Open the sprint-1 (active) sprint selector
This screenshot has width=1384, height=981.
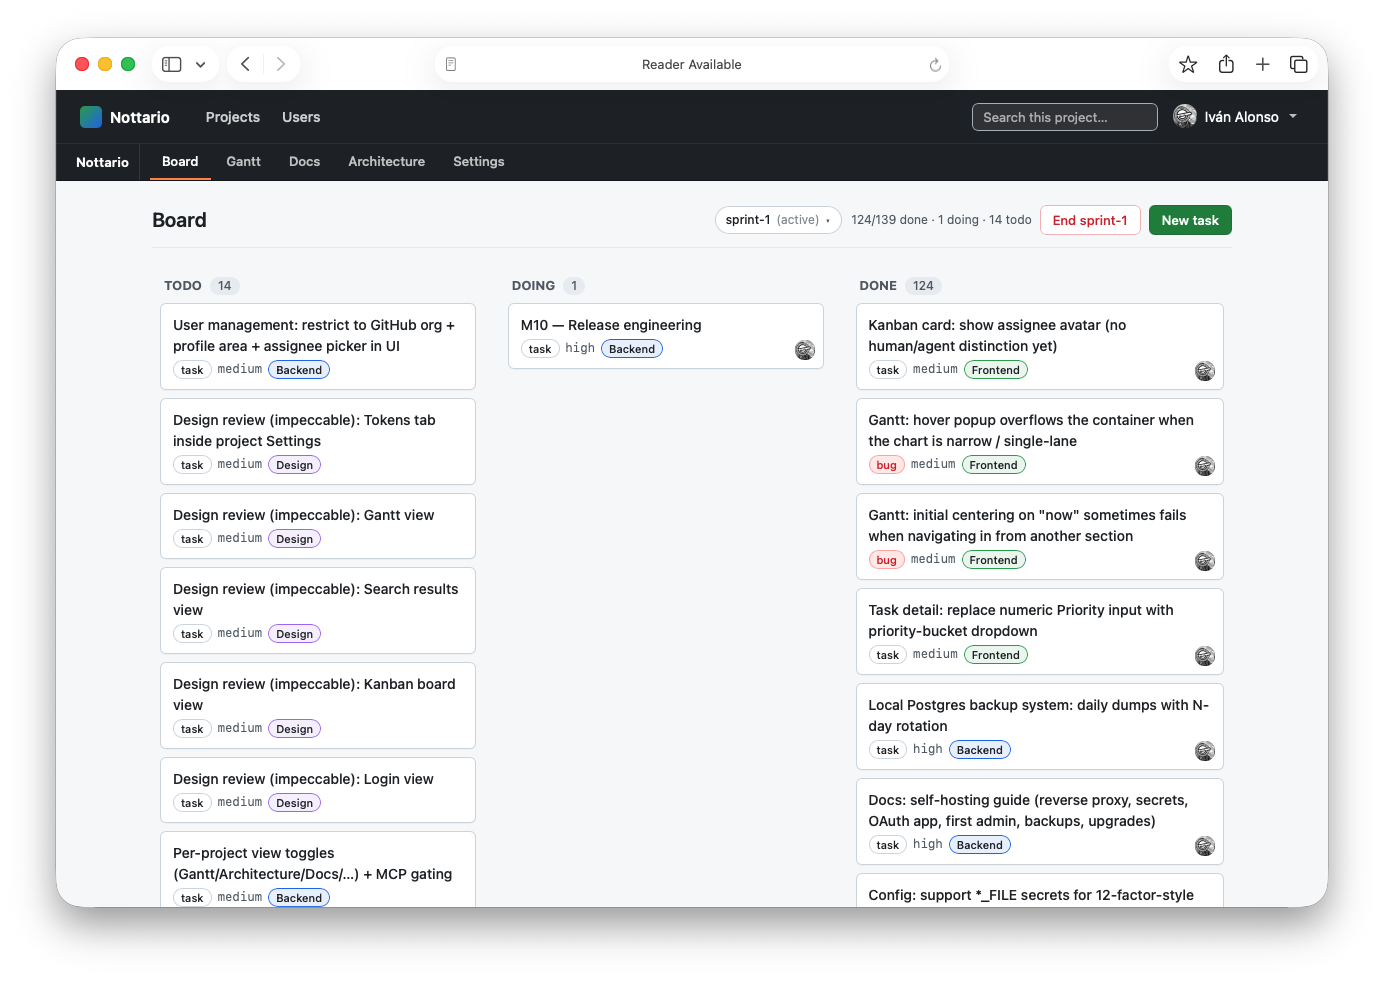778,220
